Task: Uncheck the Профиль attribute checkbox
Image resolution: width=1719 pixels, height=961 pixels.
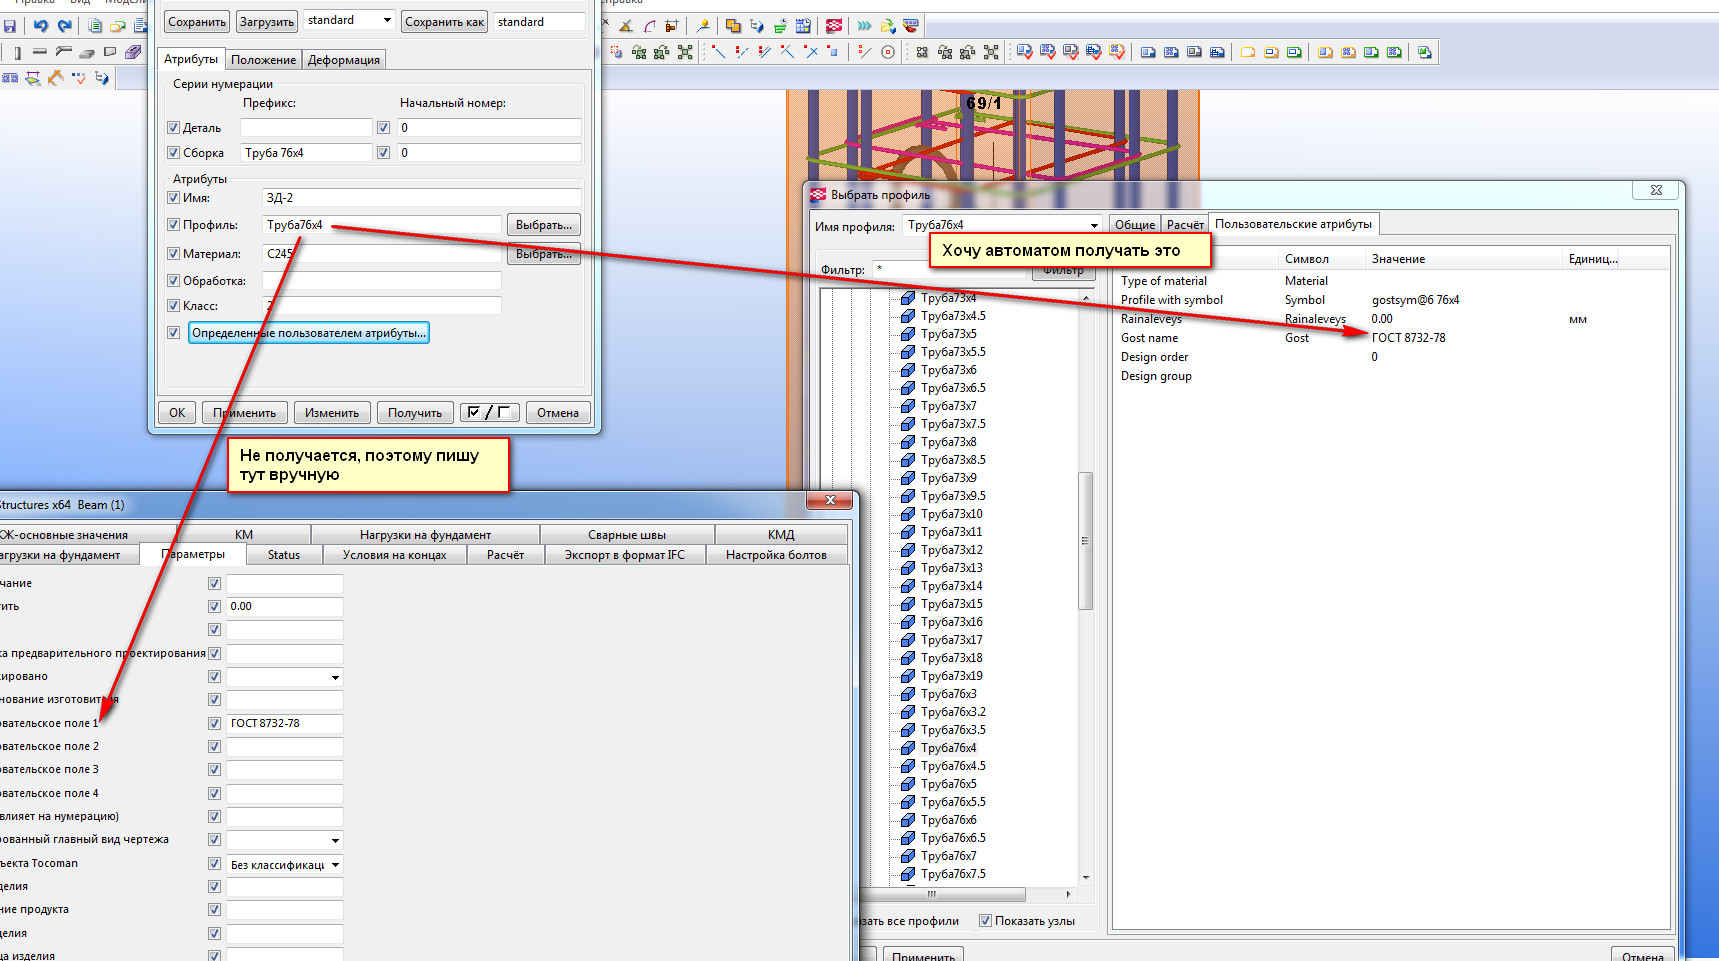Action: tap(173, 225)
